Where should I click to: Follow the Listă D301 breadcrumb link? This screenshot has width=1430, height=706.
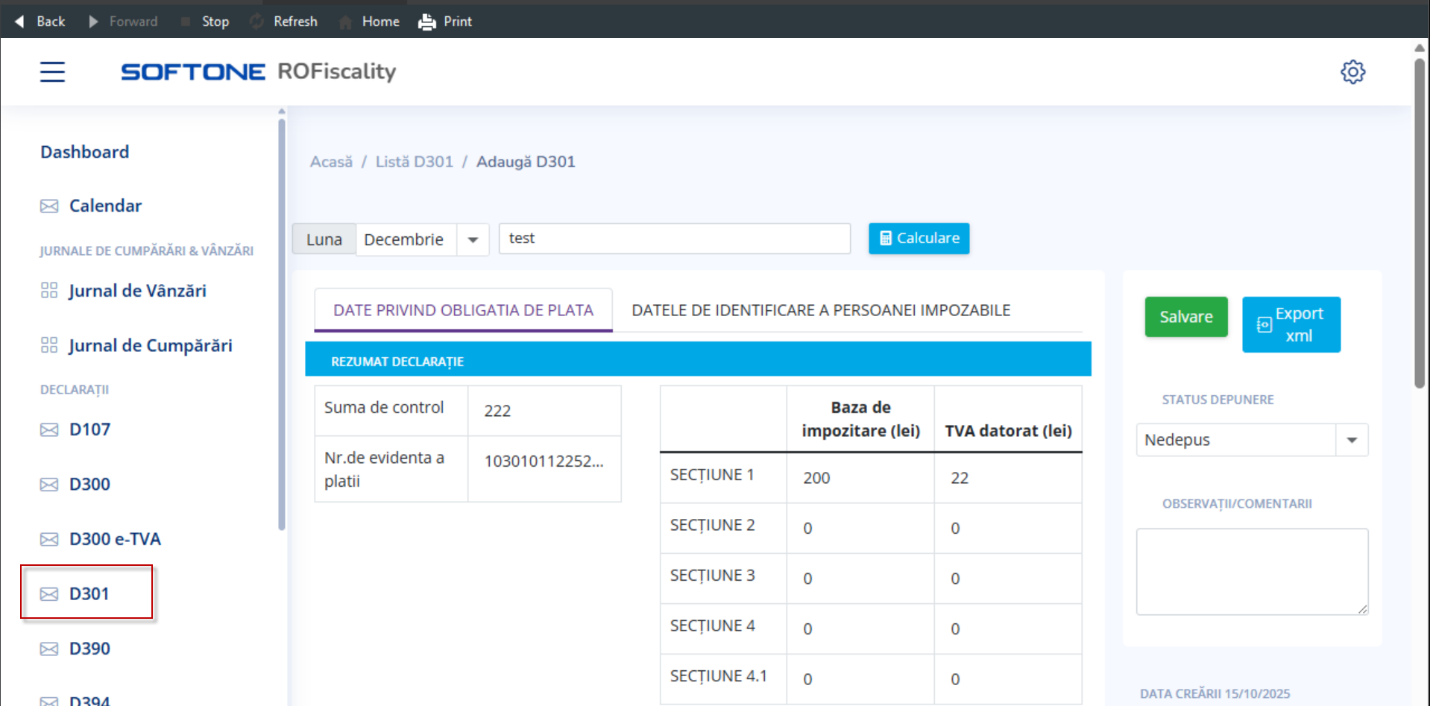click(414, 161)
